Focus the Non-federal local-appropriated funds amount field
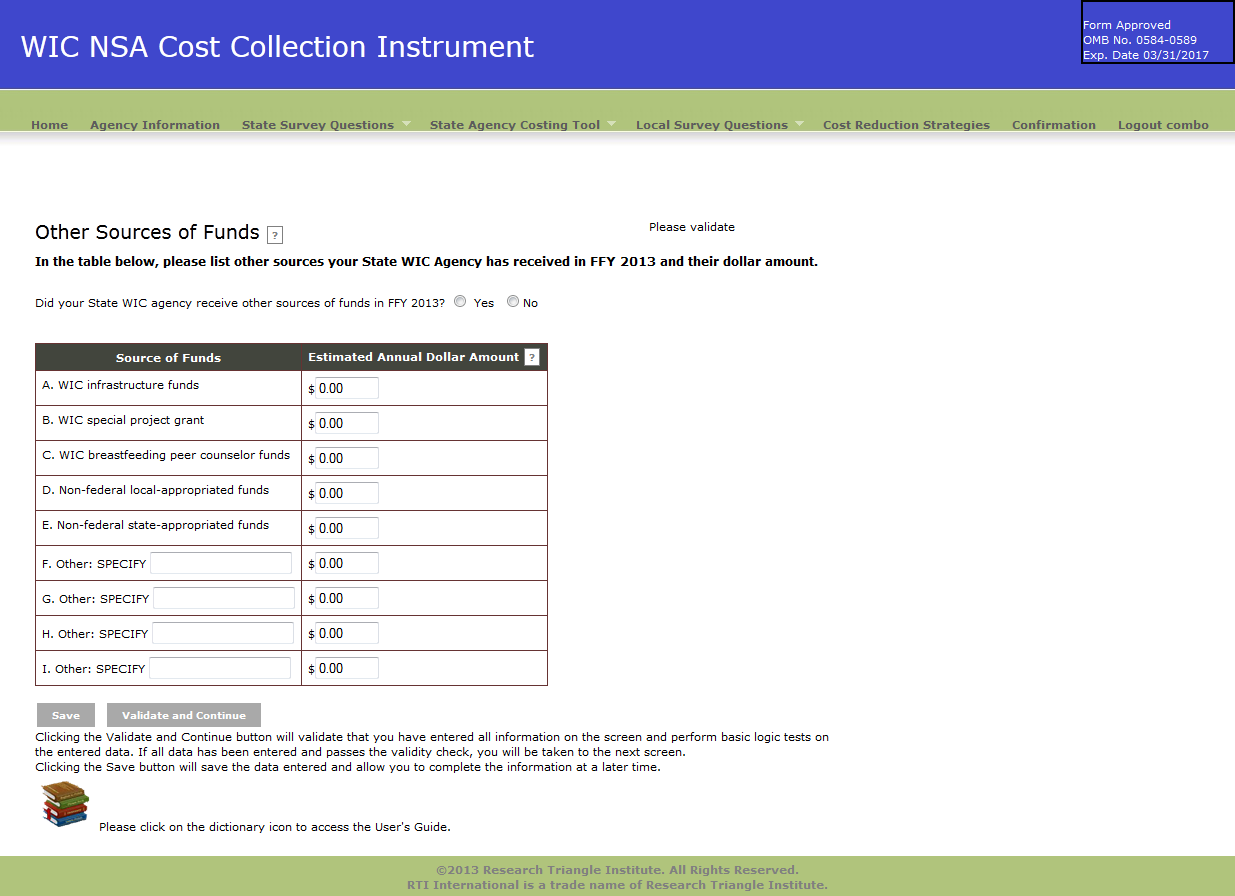Image resolution: width=1235 pixels, height=896 pixels. point(347,493)
